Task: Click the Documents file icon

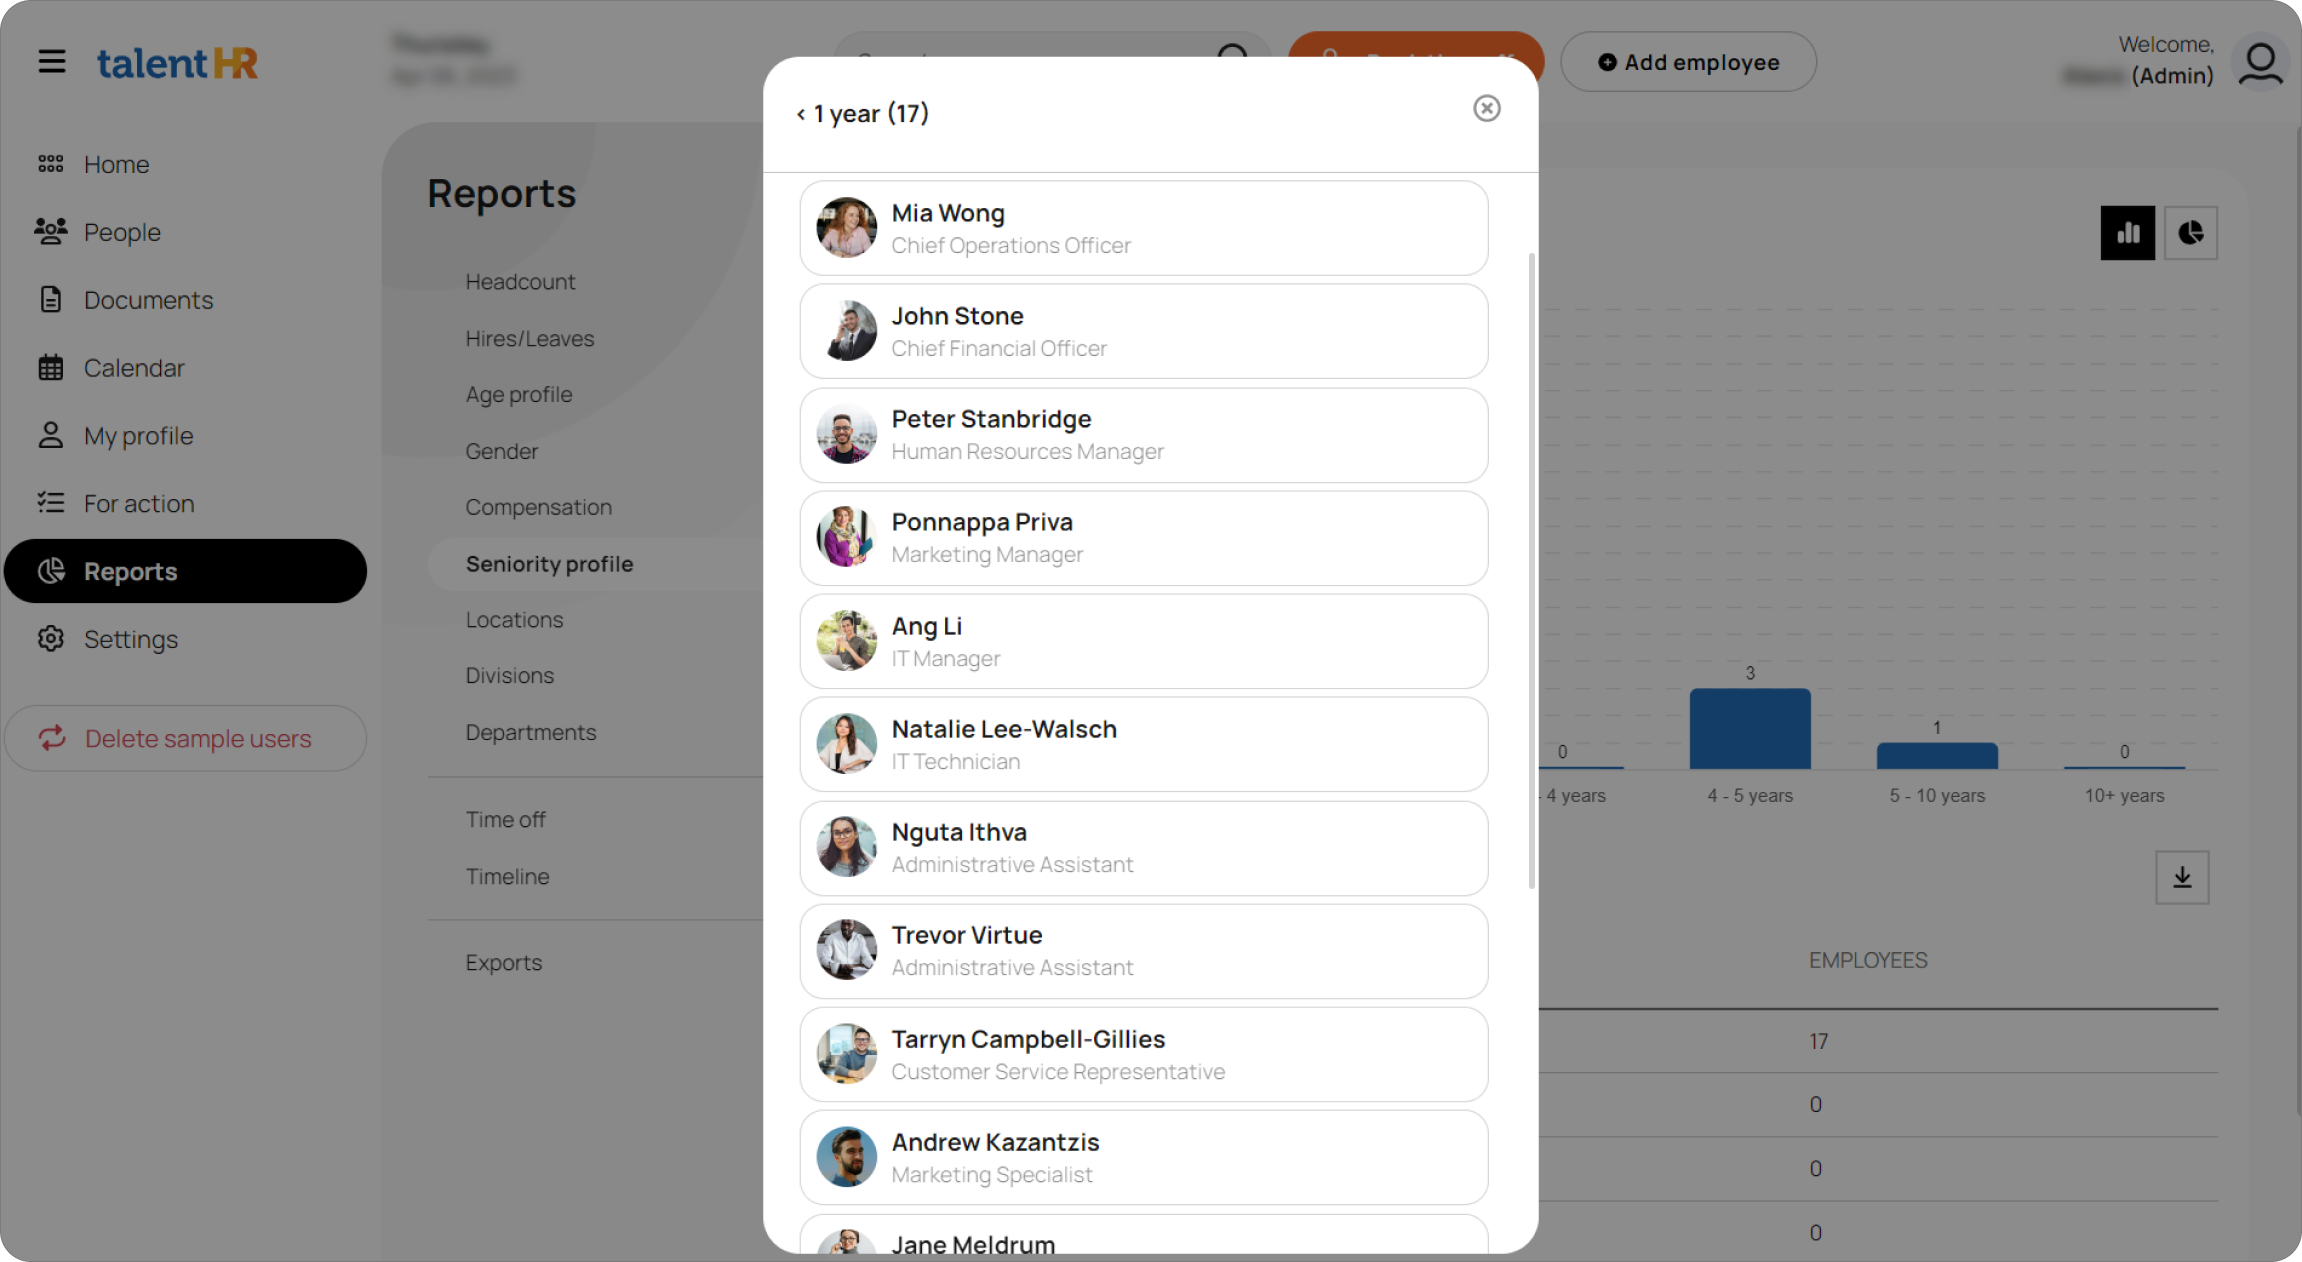Action: (x=51, y=299)
